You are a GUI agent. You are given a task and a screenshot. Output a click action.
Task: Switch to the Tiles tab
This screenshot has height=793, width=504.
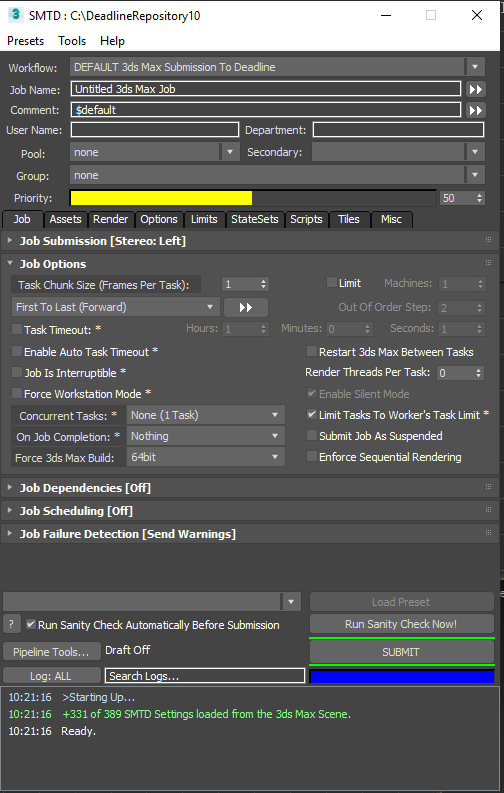[x=349, y=219]
